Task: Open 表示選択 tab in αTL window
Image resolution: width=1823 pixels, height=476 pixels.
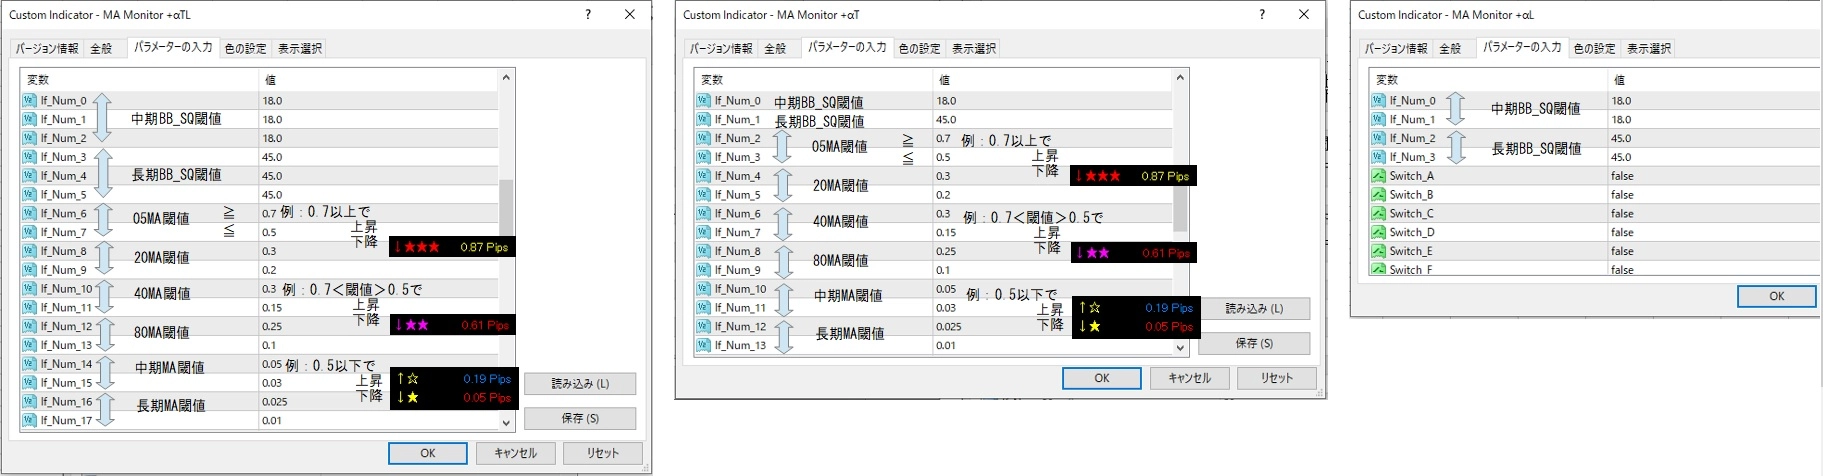Action: click(299, 48)
